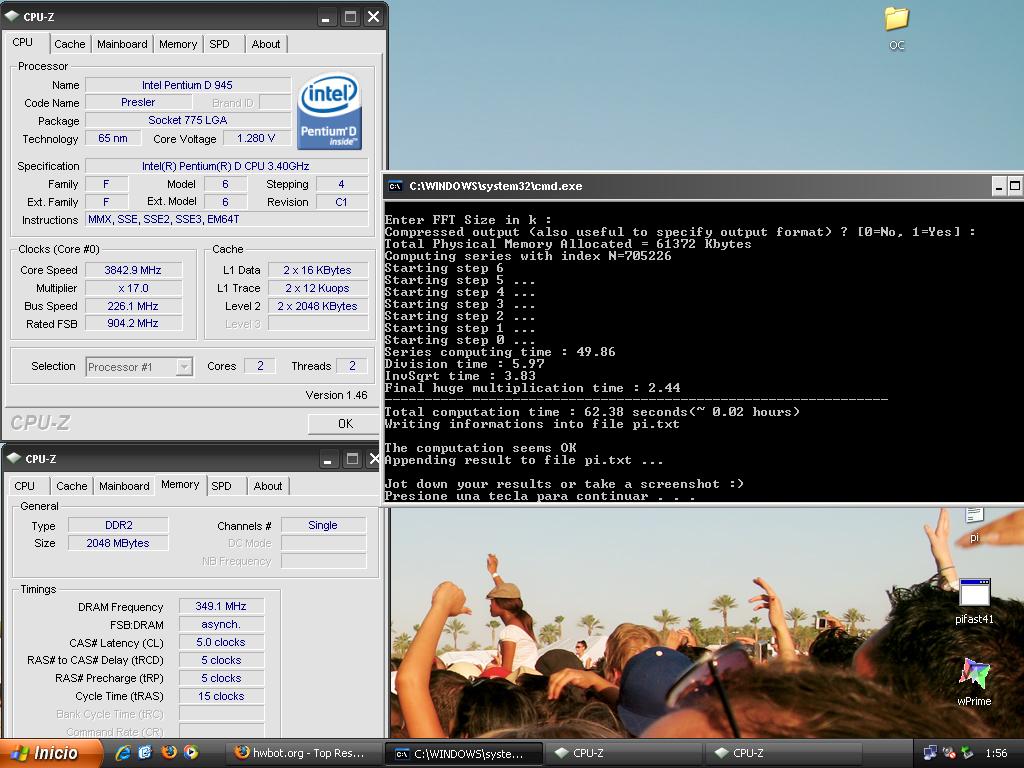Open Memory tab in top CPU-Z window
Image resolution: width=1024 pixels, height=768 pixels.
coord(178,44)
